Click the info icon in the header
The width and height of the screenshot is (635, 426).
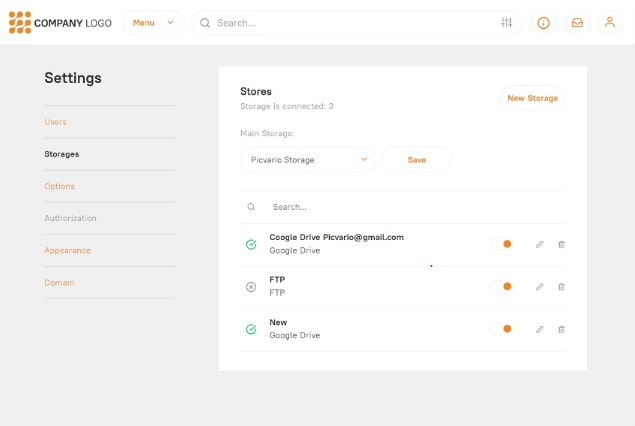pos(543,23)
